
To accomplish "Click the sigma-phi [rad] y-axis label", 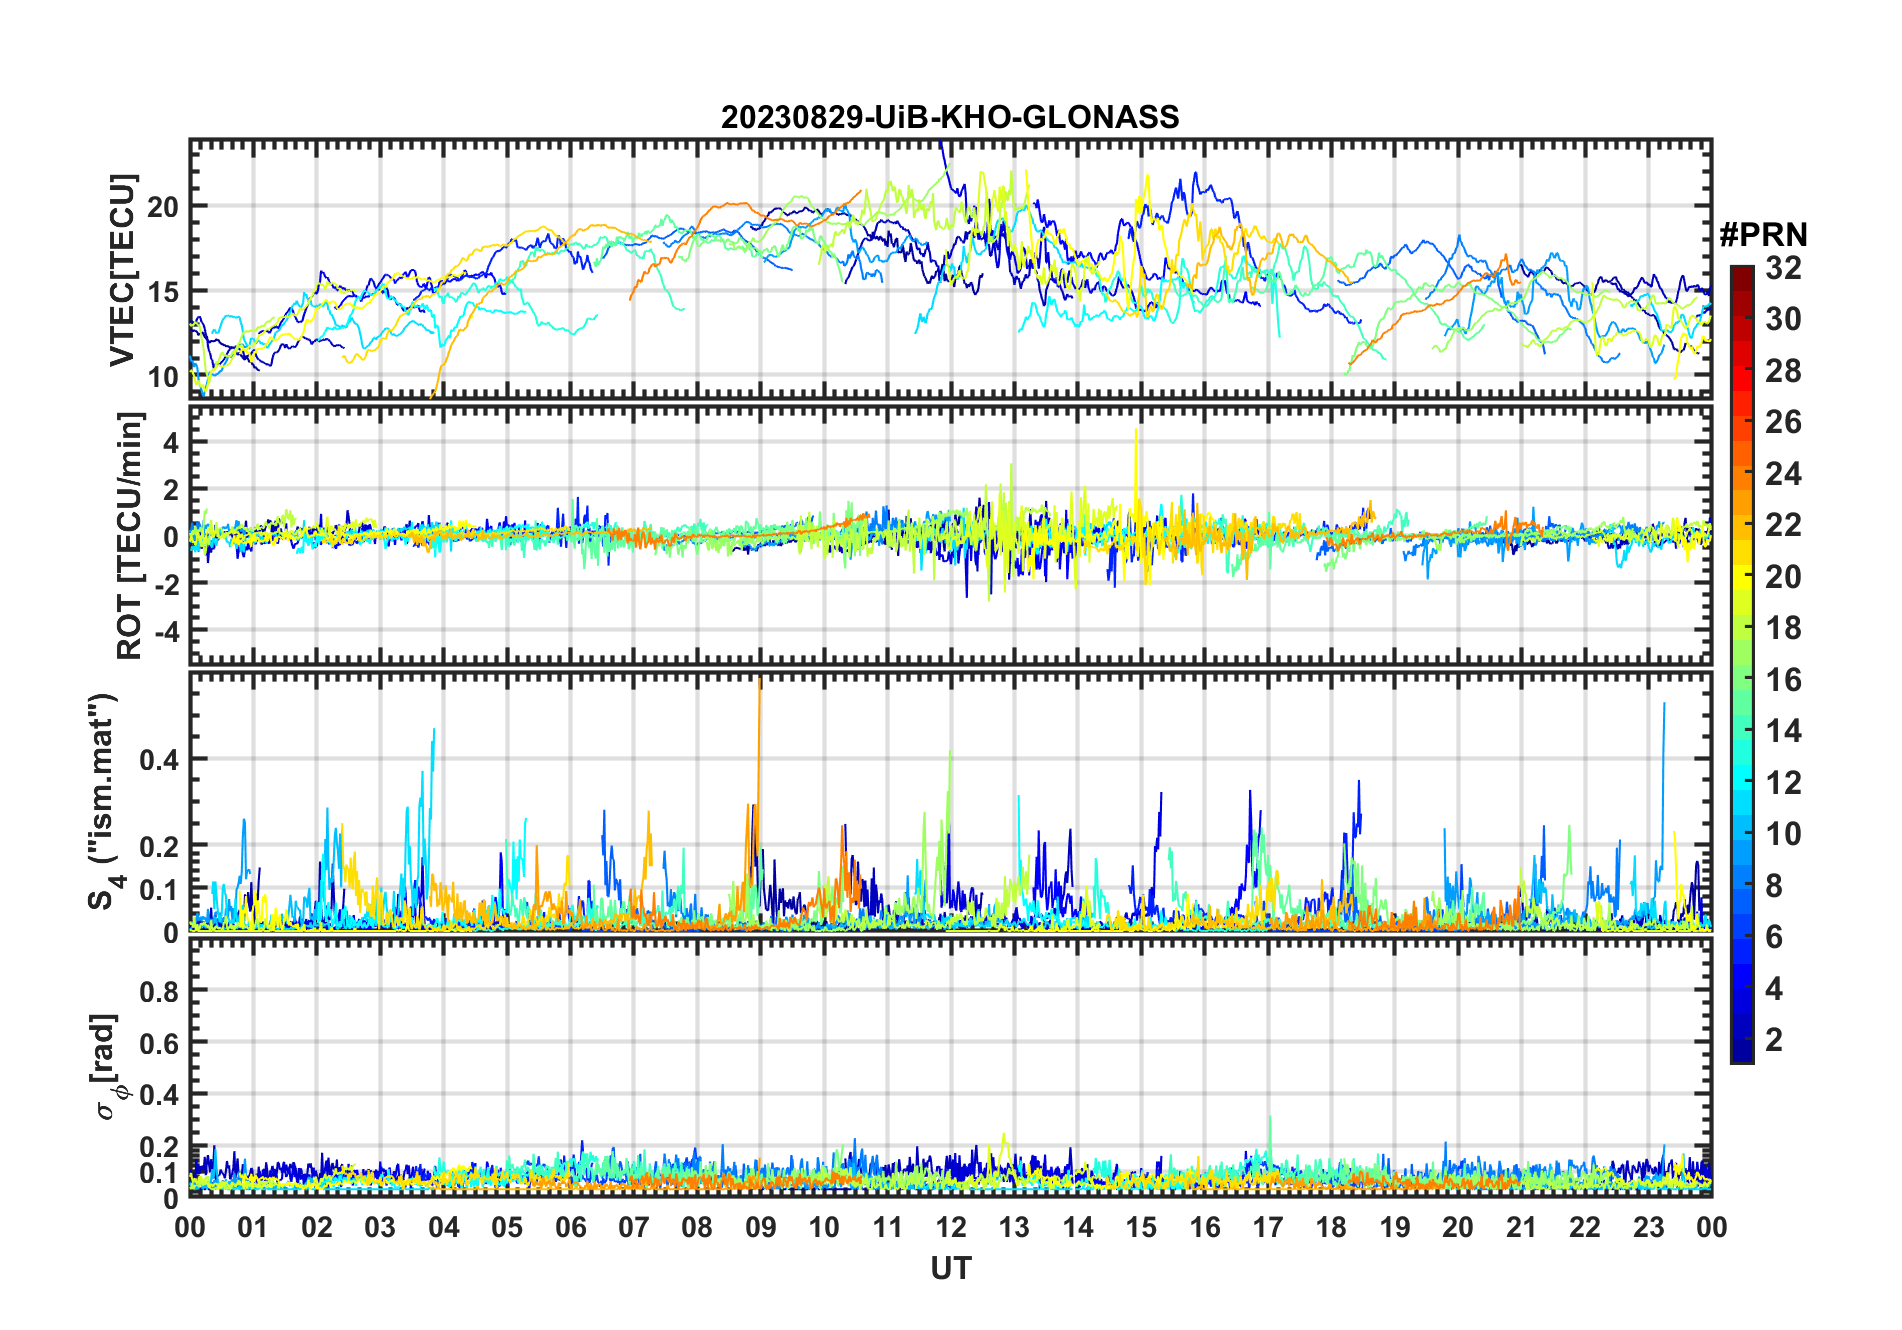I will pos(107,1066).
